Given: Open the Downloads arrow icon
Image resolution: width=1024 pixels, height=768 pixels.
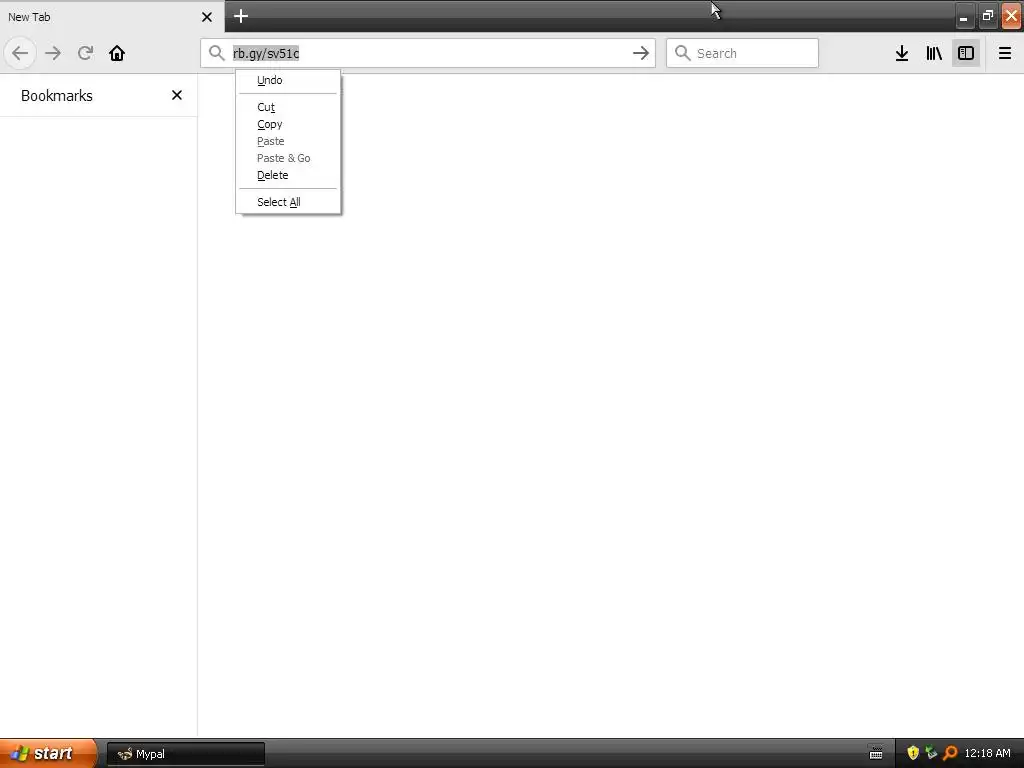Looking at the screenshot, I should (x=902, y=53).
